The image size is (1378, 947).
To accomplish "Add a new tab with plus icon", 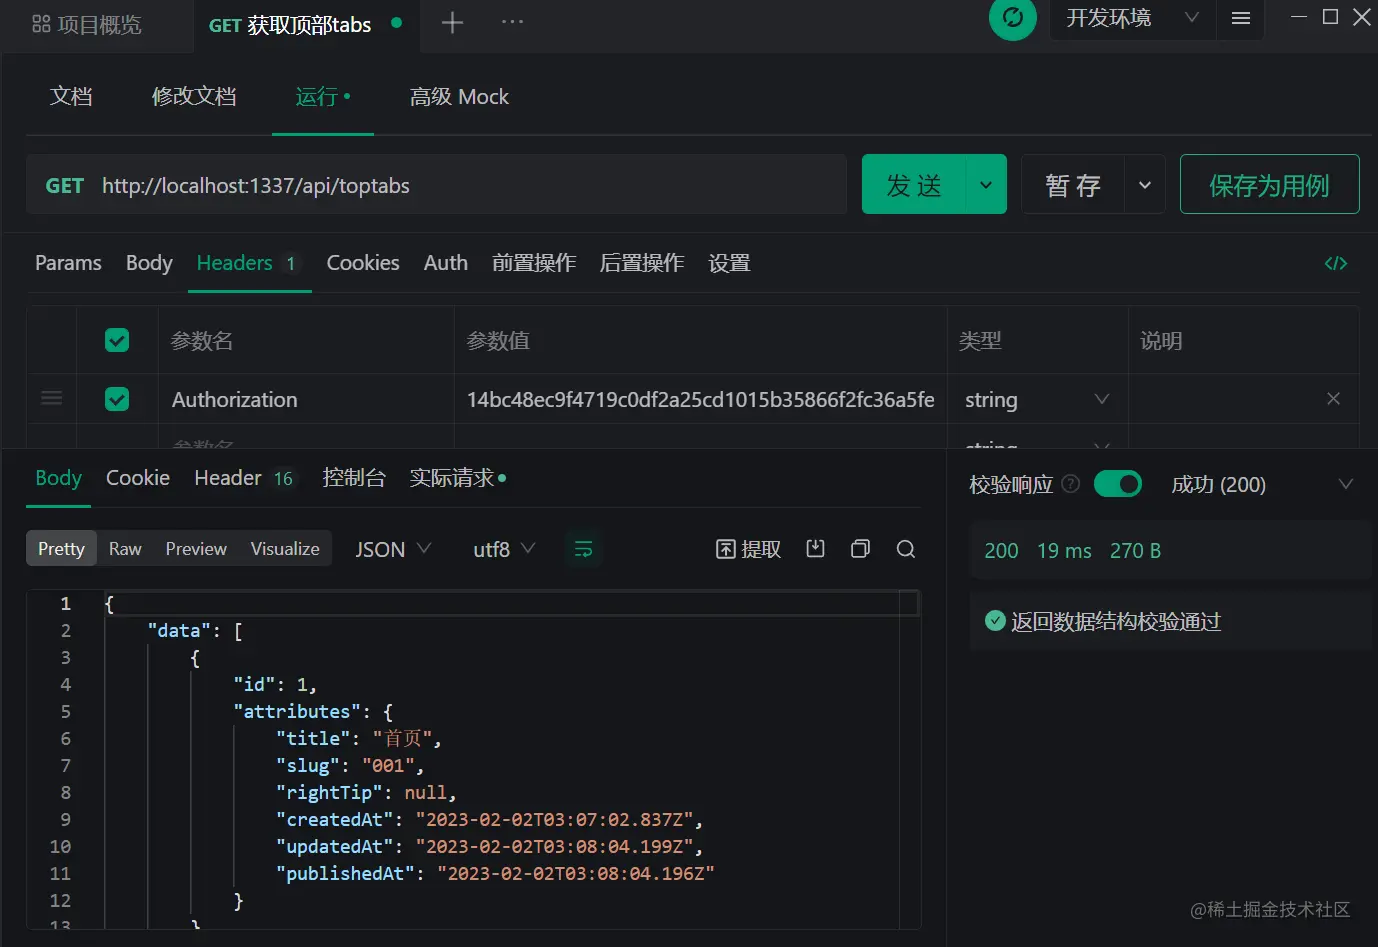I will 452,22.
